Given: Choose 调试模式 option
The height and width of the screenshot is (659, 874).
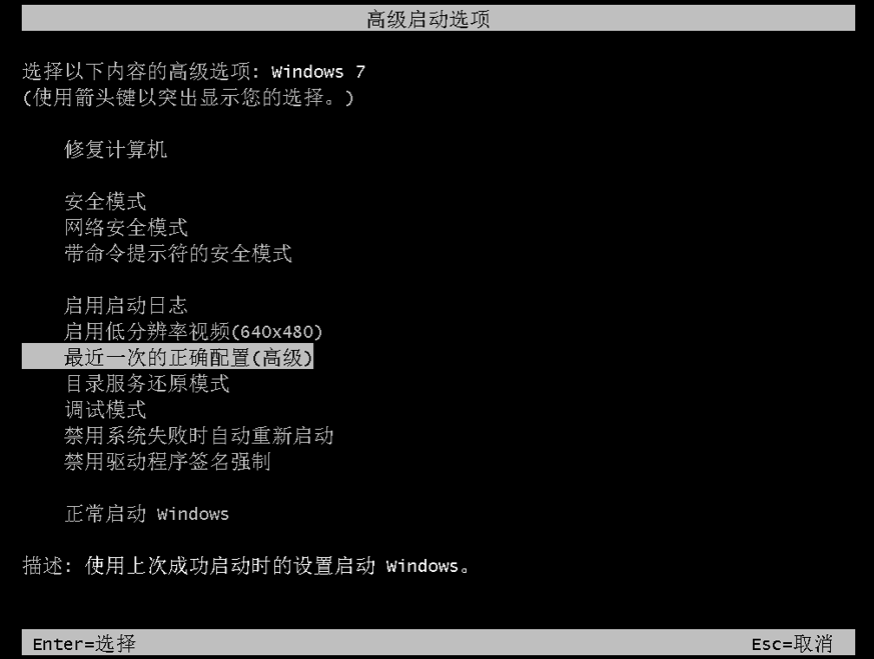Looking at the screenshot, I should coord(105,409).
